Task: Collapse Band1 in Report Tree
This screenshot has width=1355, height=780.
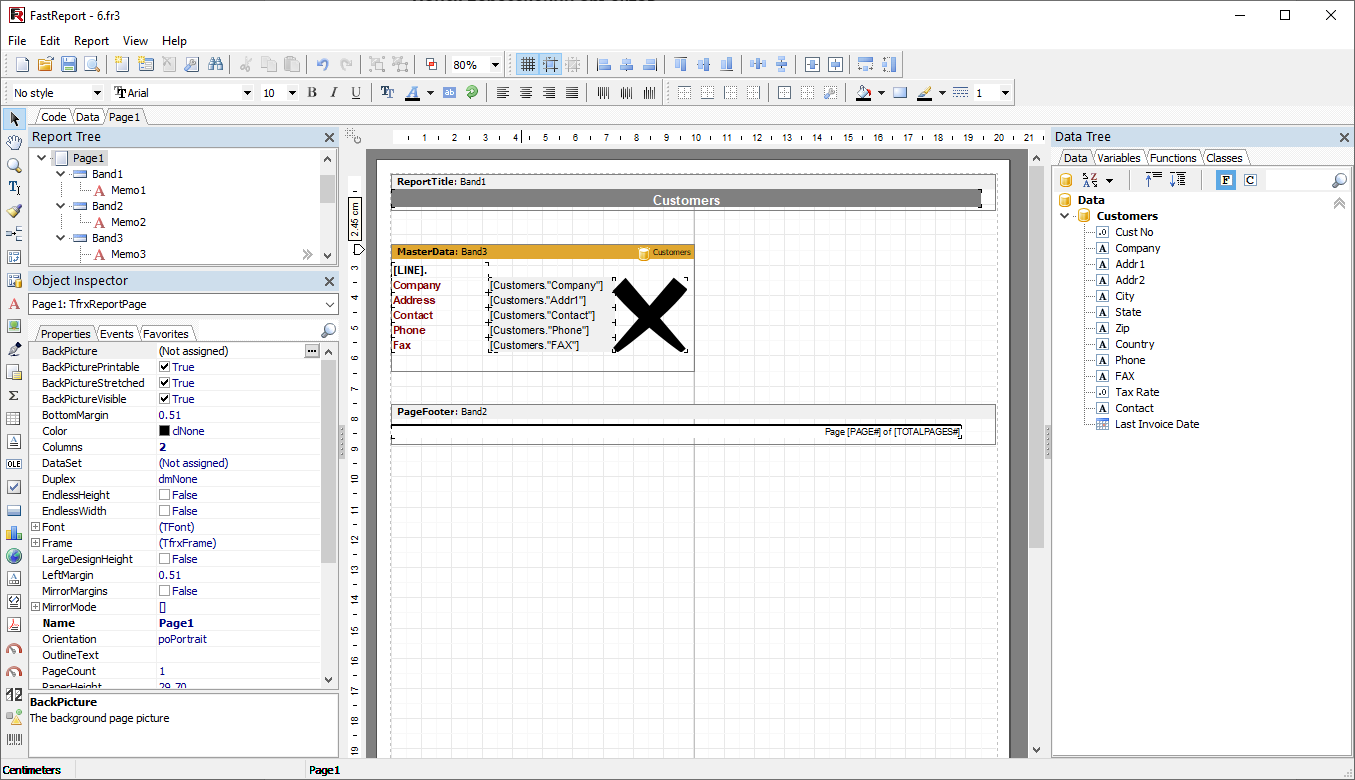Action: [60, 174]
